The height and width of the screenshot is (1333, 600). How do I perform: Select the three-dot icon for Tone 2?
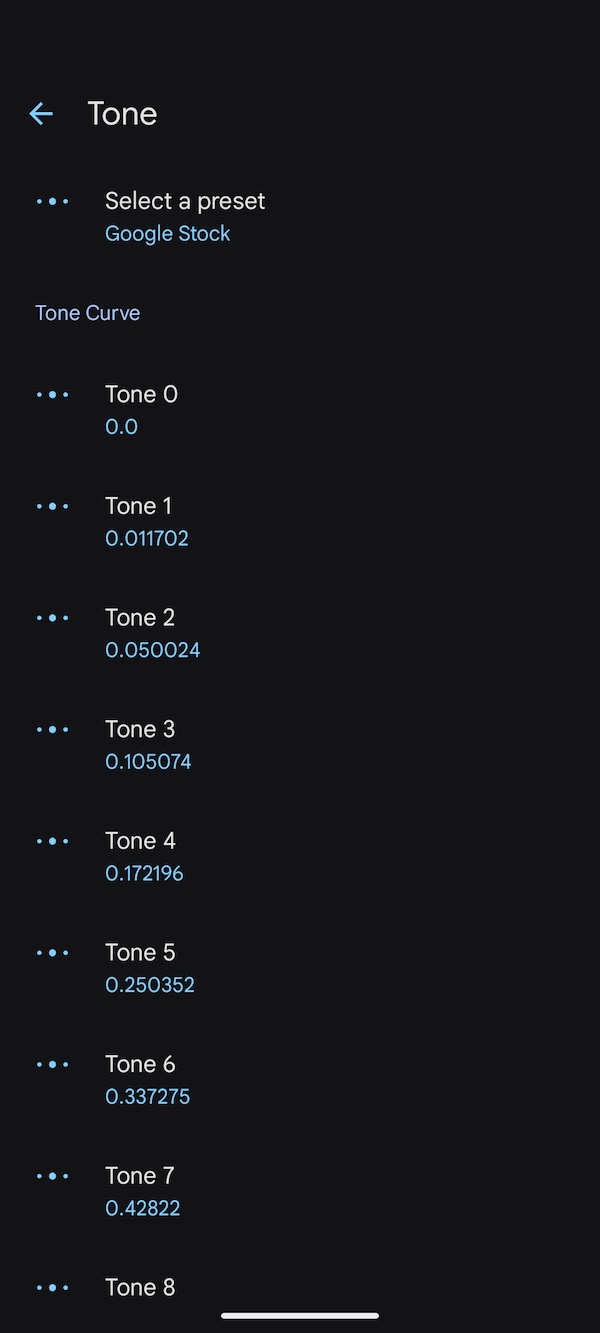pos(53,617)
